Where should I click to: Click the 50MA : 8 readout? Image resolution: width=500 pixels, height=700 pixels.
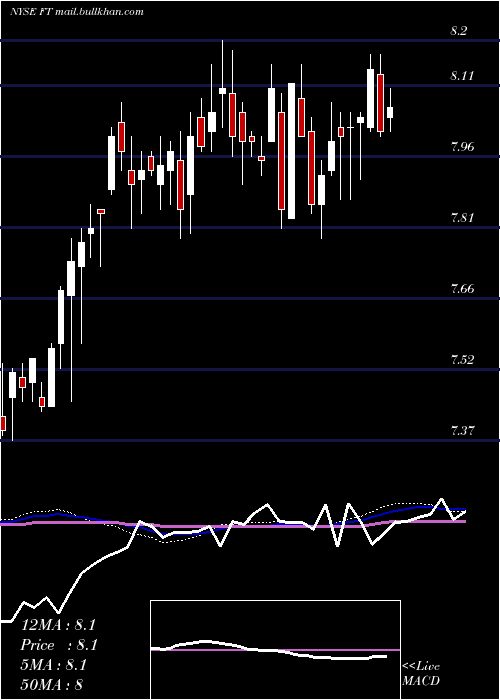click(52, 685)
